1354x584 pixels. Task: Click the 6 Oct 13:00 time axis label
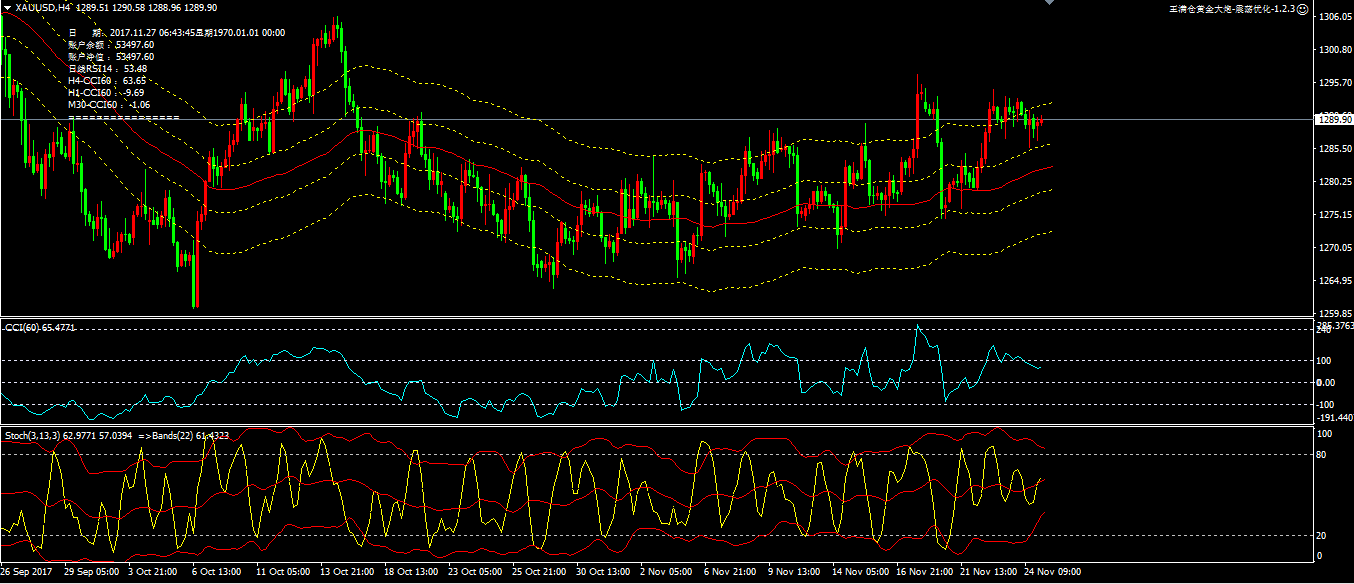tap(216, 572)
